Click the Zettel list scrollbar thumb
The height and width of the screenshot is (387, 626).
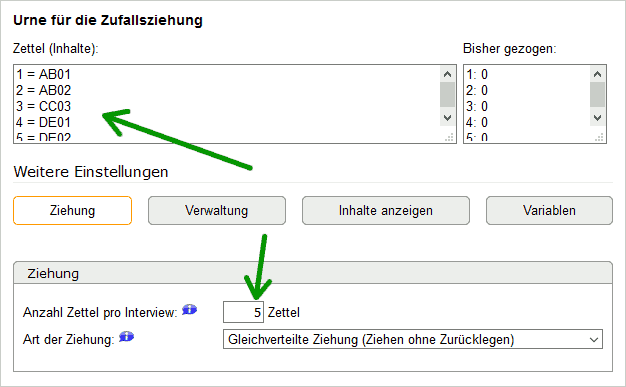[448, 95]
